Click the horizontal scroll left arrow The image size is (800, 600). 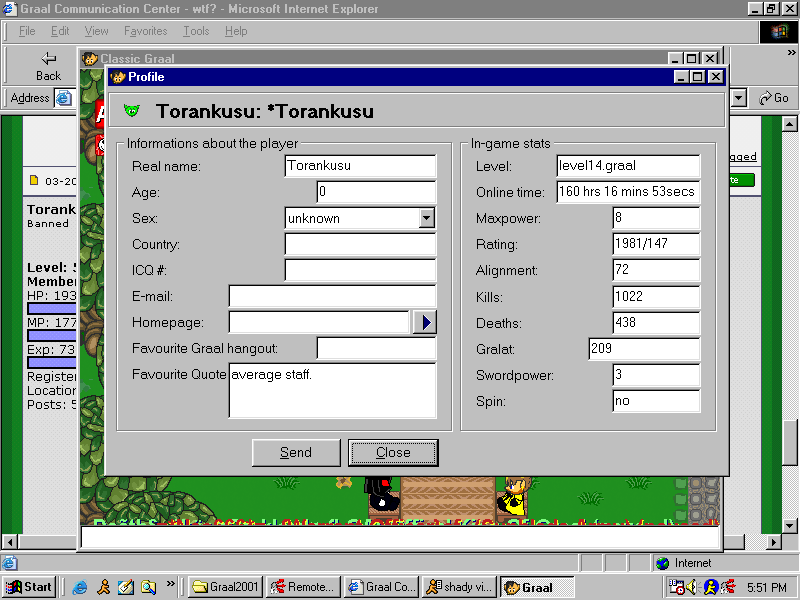tap(9, 542)
